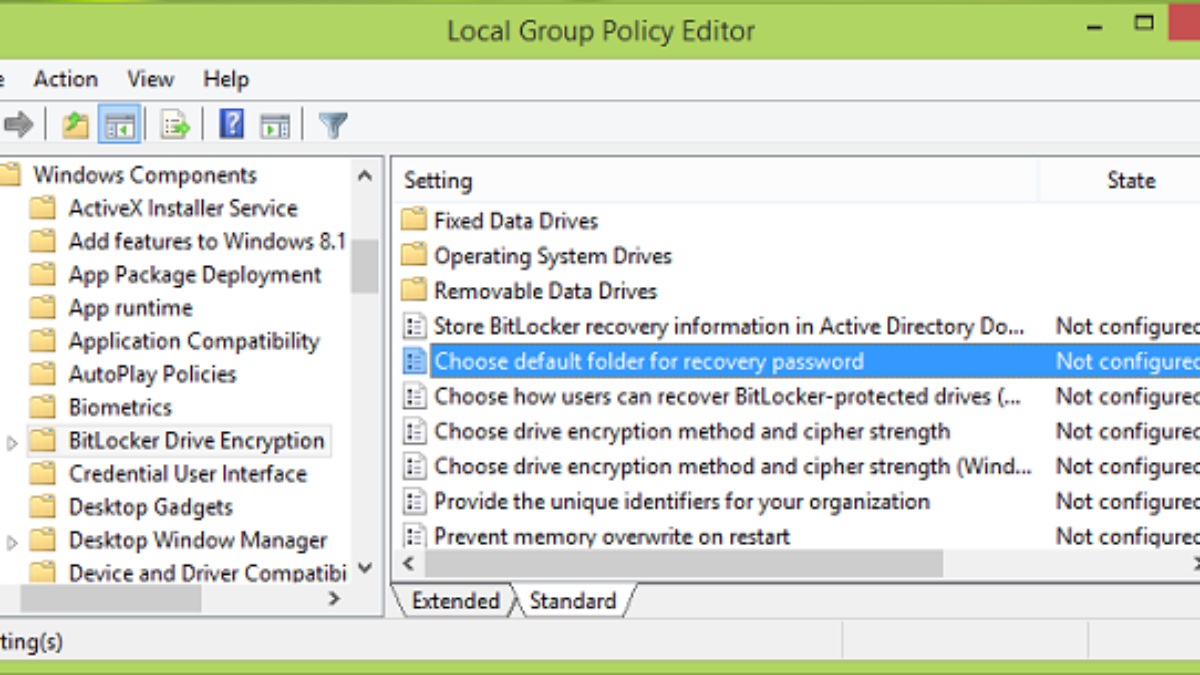Select the Biometrics folder icon in tree
This screenshot has width=1200, height=675.
tap(42, 407)
